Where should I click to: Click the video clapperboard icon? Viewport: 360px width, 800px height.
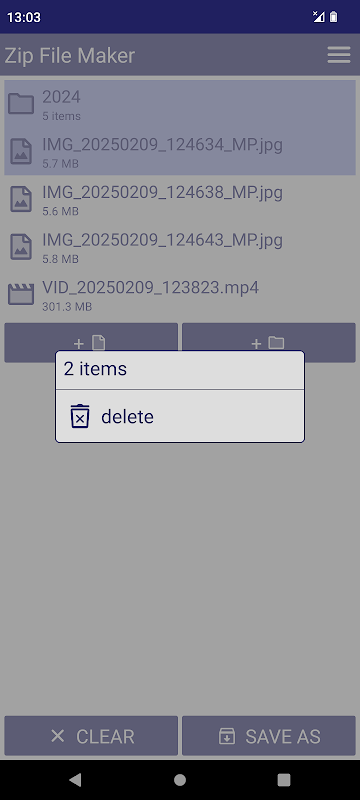pyautogui.click(x=21, y=294)
